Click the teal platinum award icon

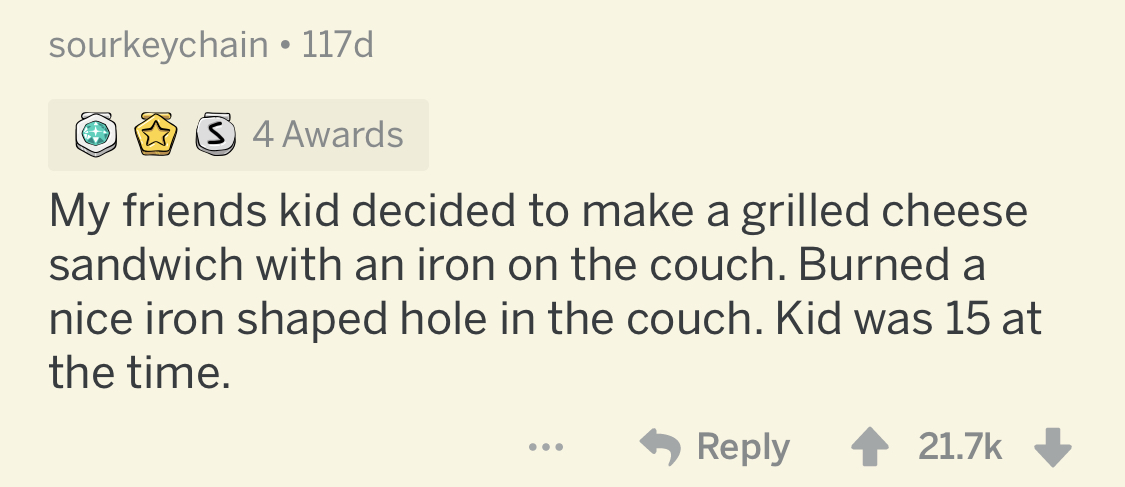click(94, 135)
